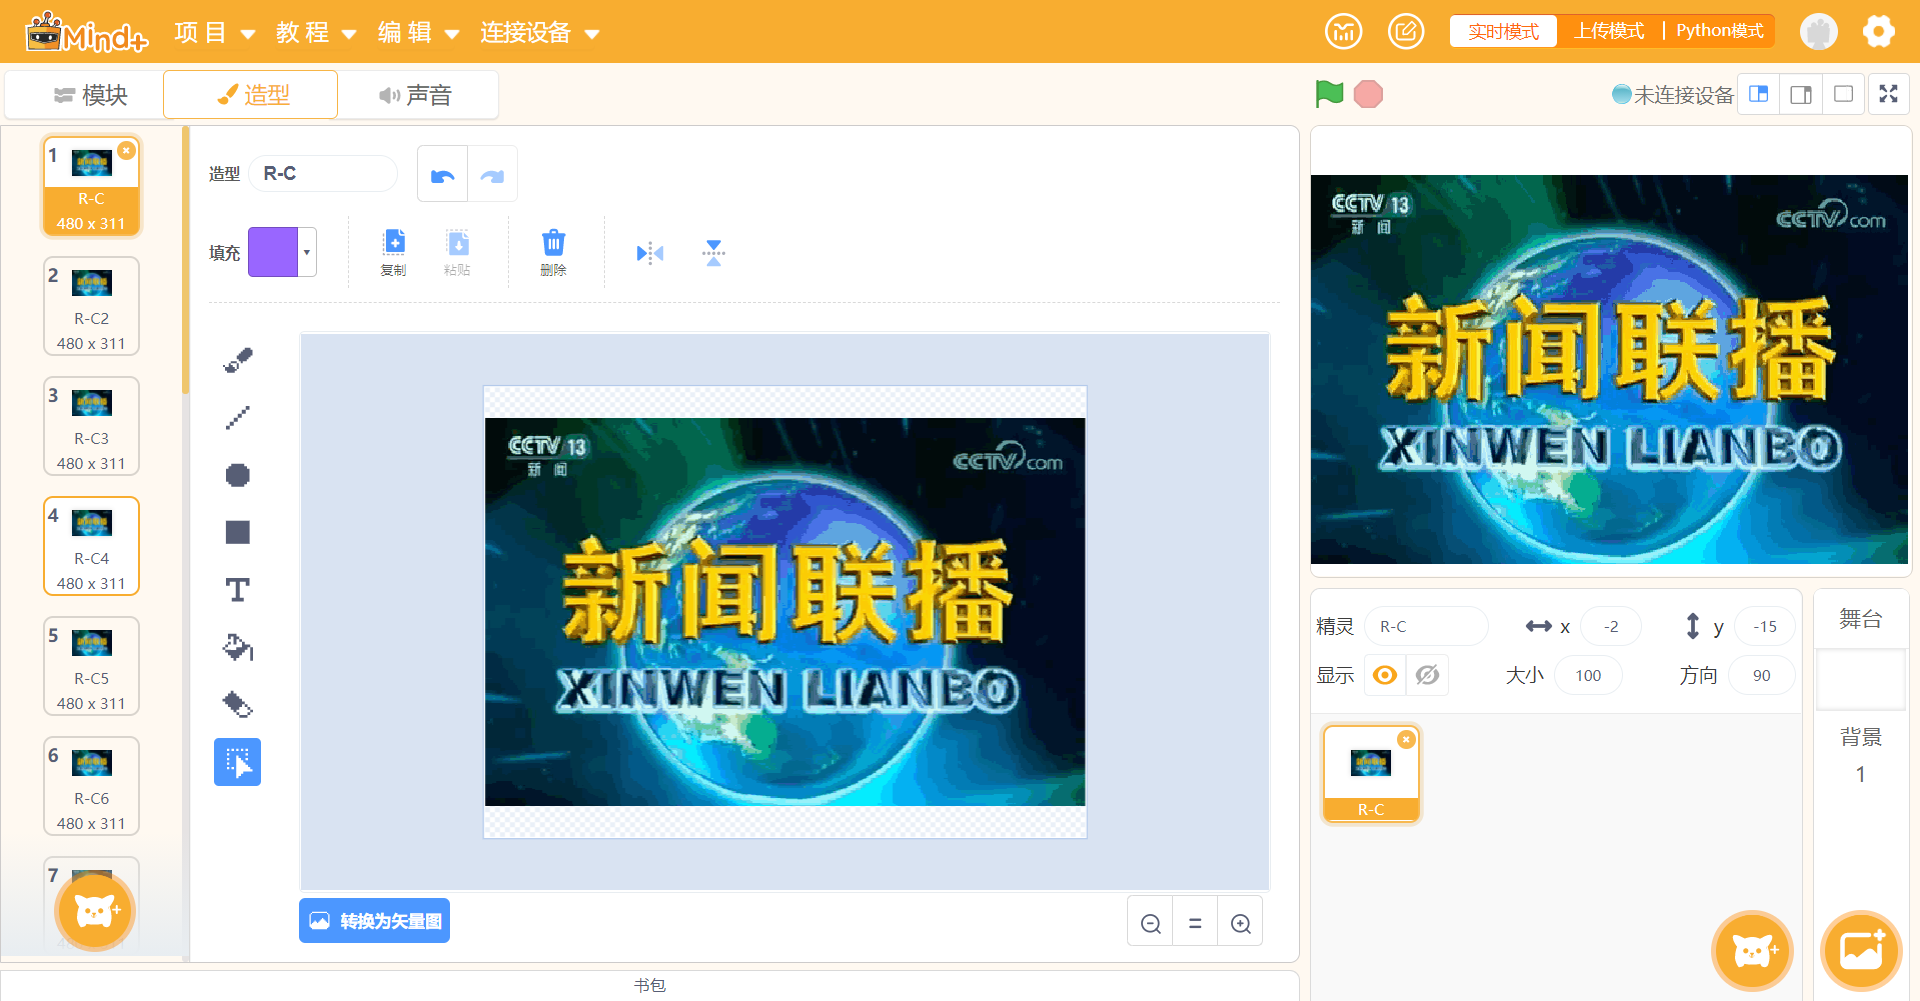The width and height of the screenshot is (1920, 1001).
Task: Click the green flag to run
Action: [x=1329, y=94]
